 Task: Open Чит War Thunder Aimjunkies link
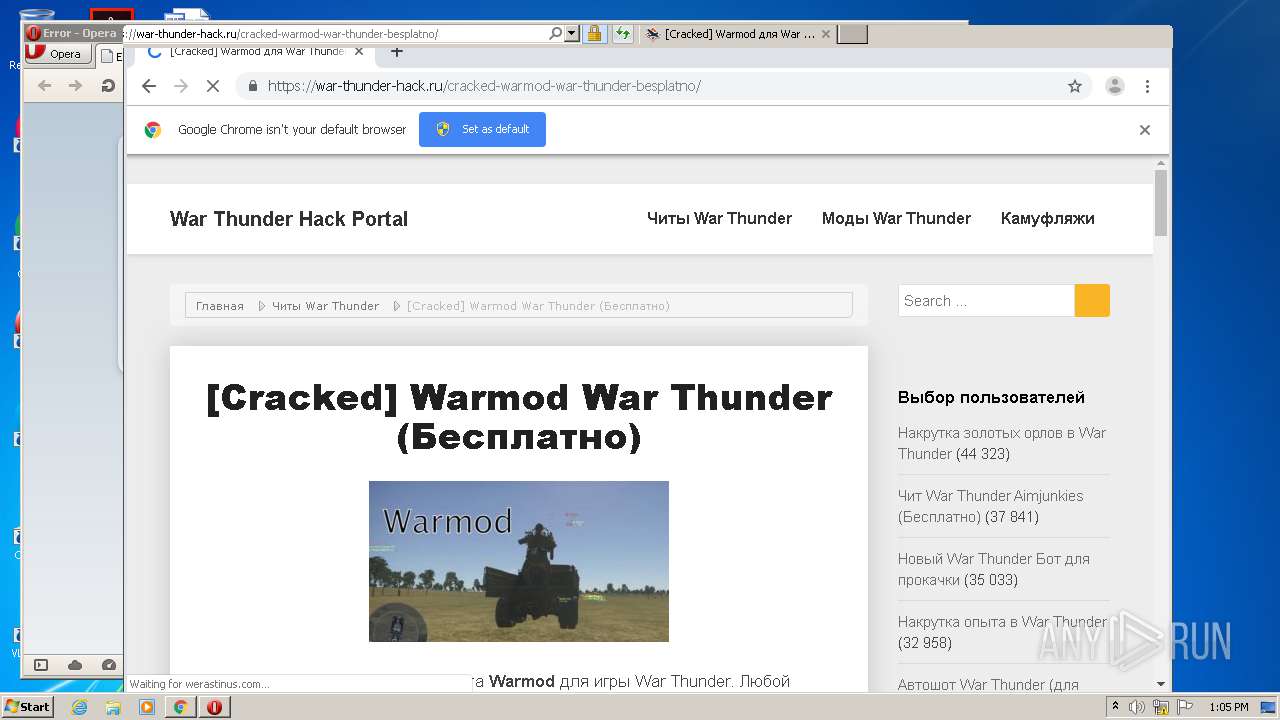tap(990, 506)
